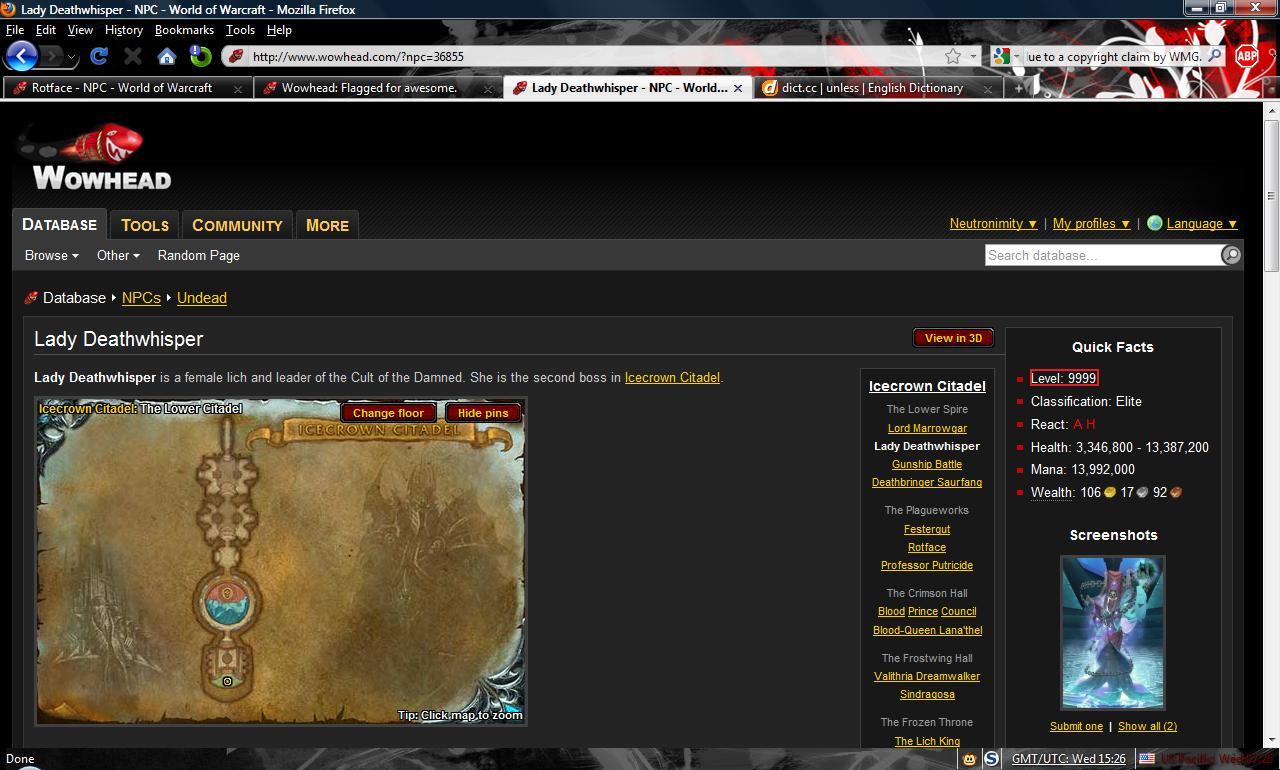Select the Database site tab

pos(60,224)
